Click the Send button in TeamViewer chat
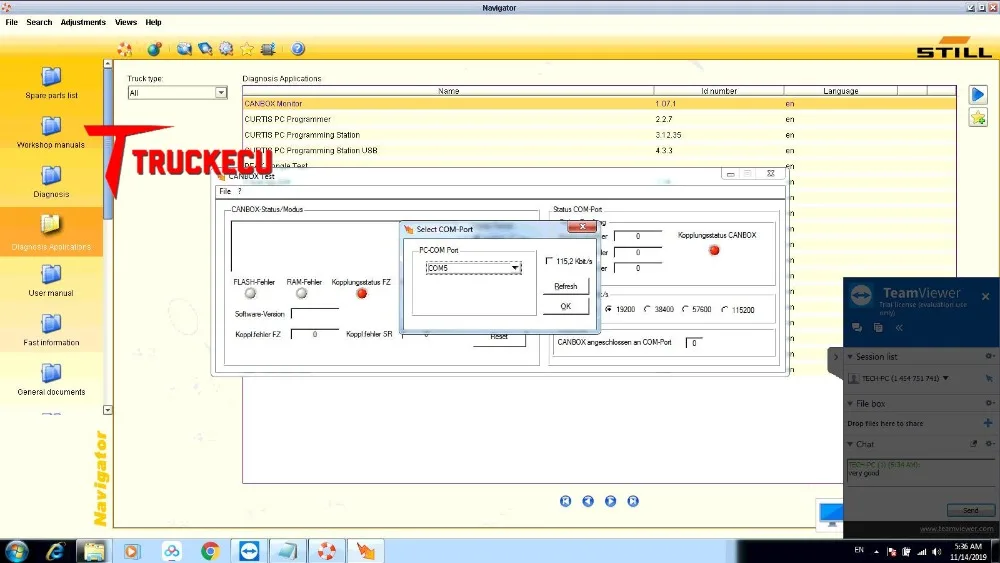This screenshot has height=563, width=1000. [971, 510]
